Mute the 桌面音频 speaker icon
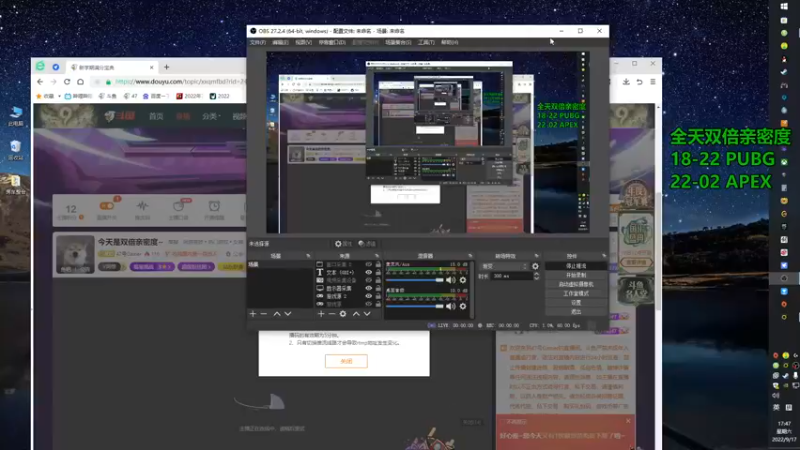This screenshot has width=800, height=450. [451, 306]
